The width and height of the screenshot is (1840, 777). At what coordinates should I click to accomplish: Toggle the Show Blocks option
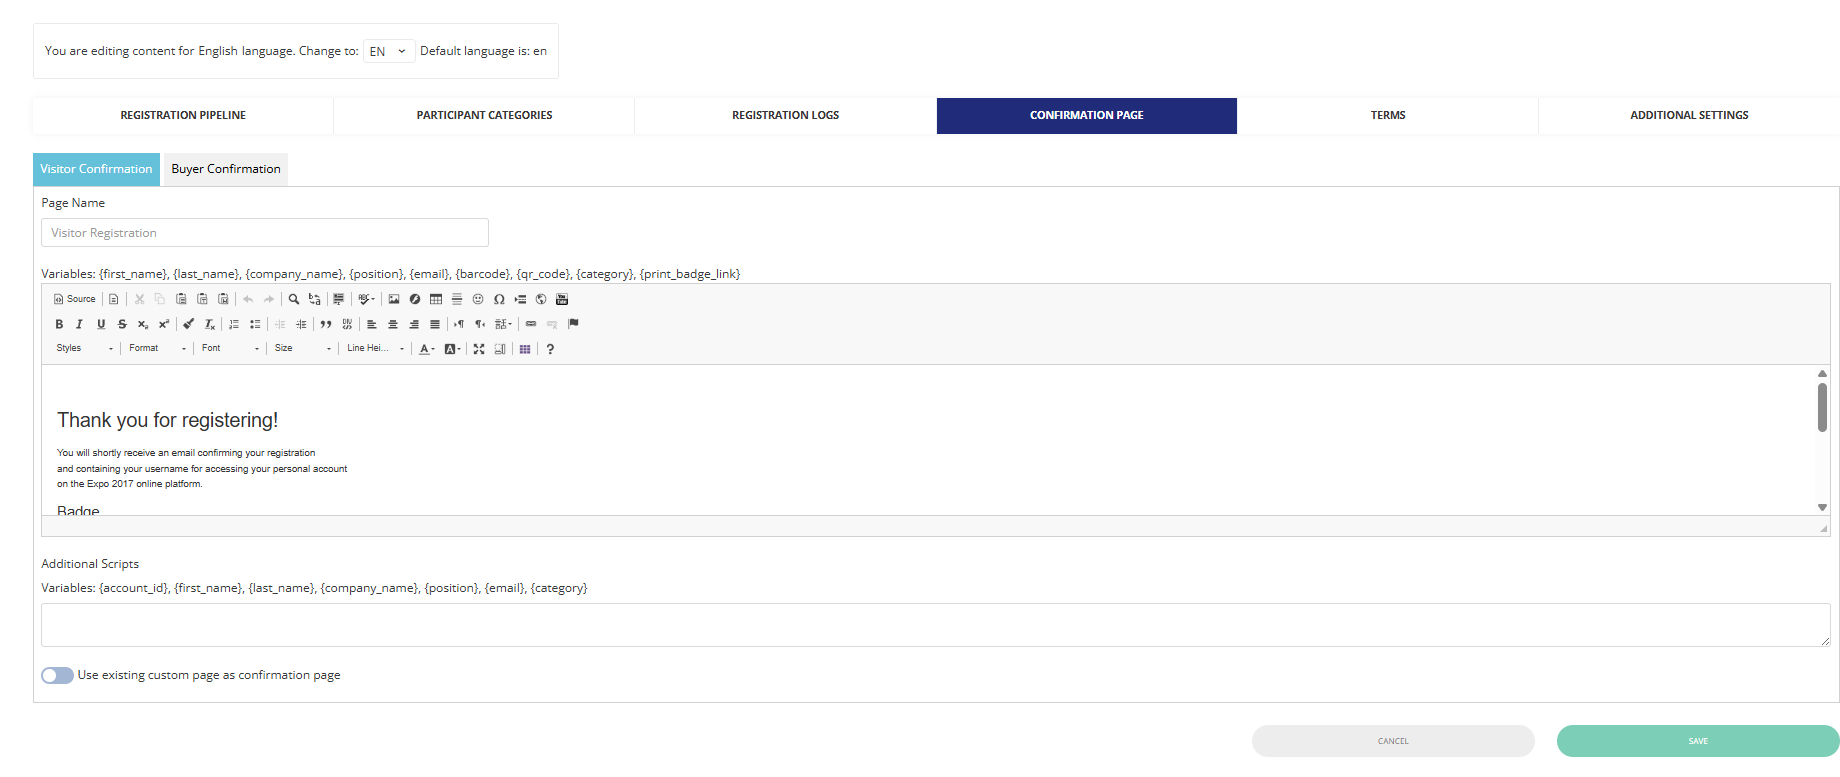click(500, 349)
